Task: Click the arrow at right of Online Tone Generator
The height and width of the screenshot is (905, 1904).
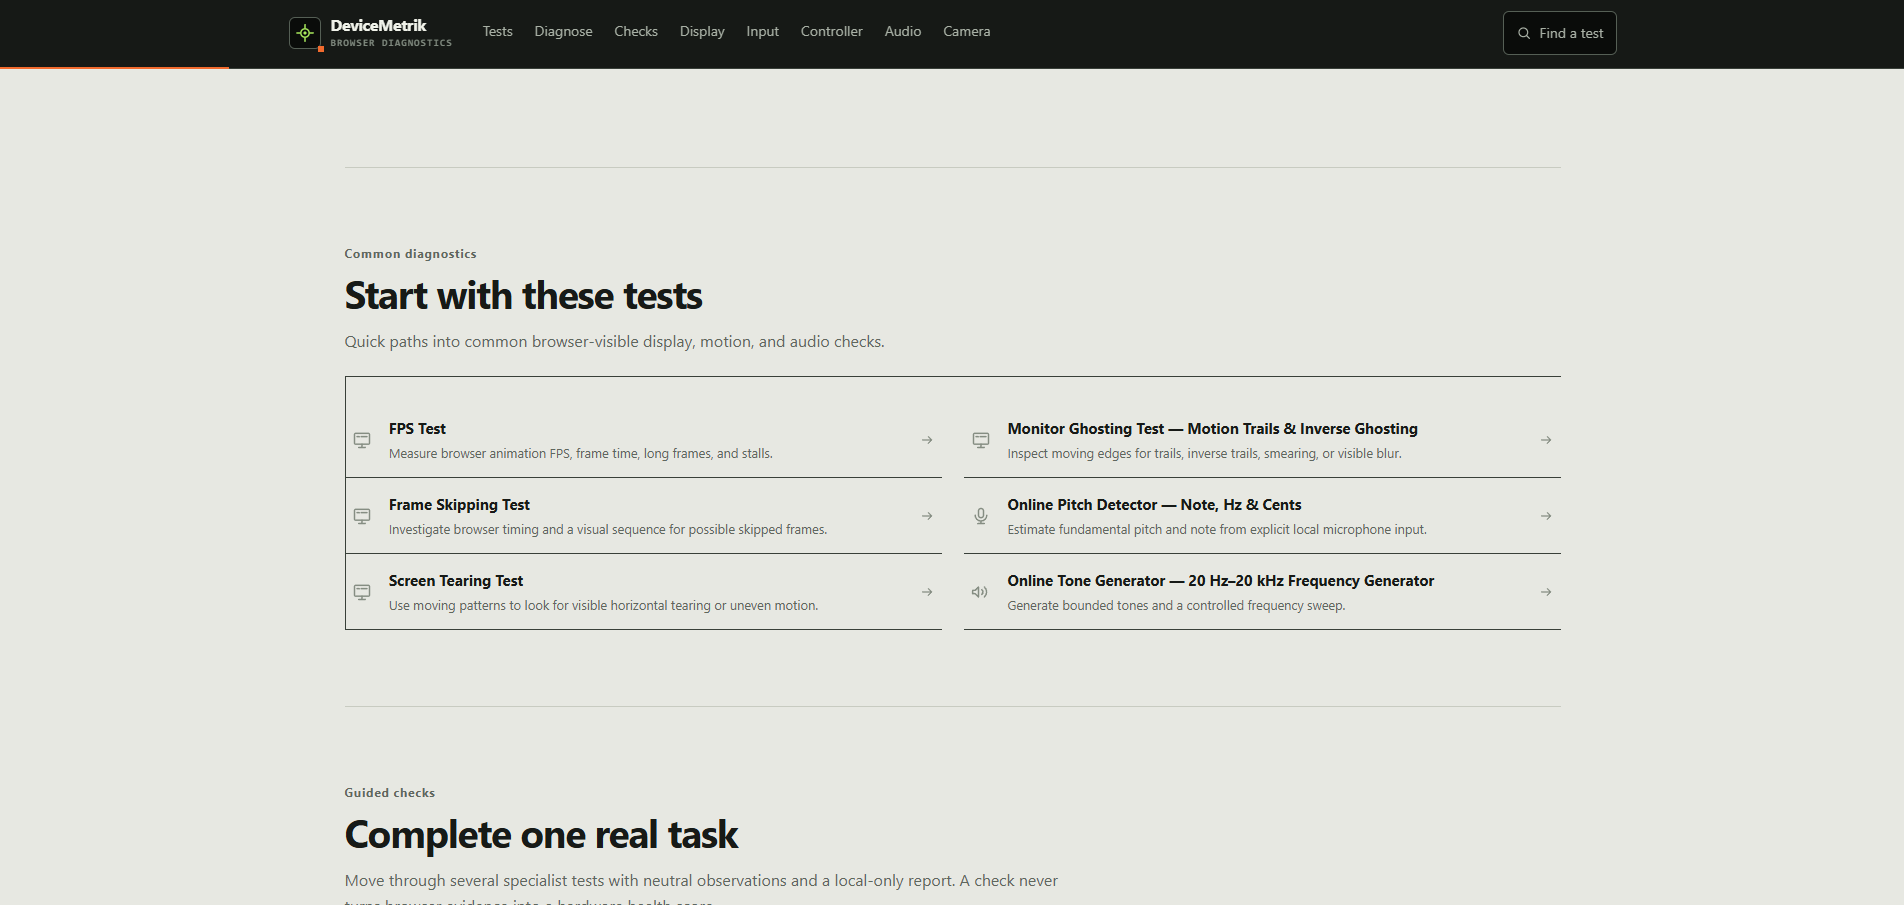Action: 1546,592
